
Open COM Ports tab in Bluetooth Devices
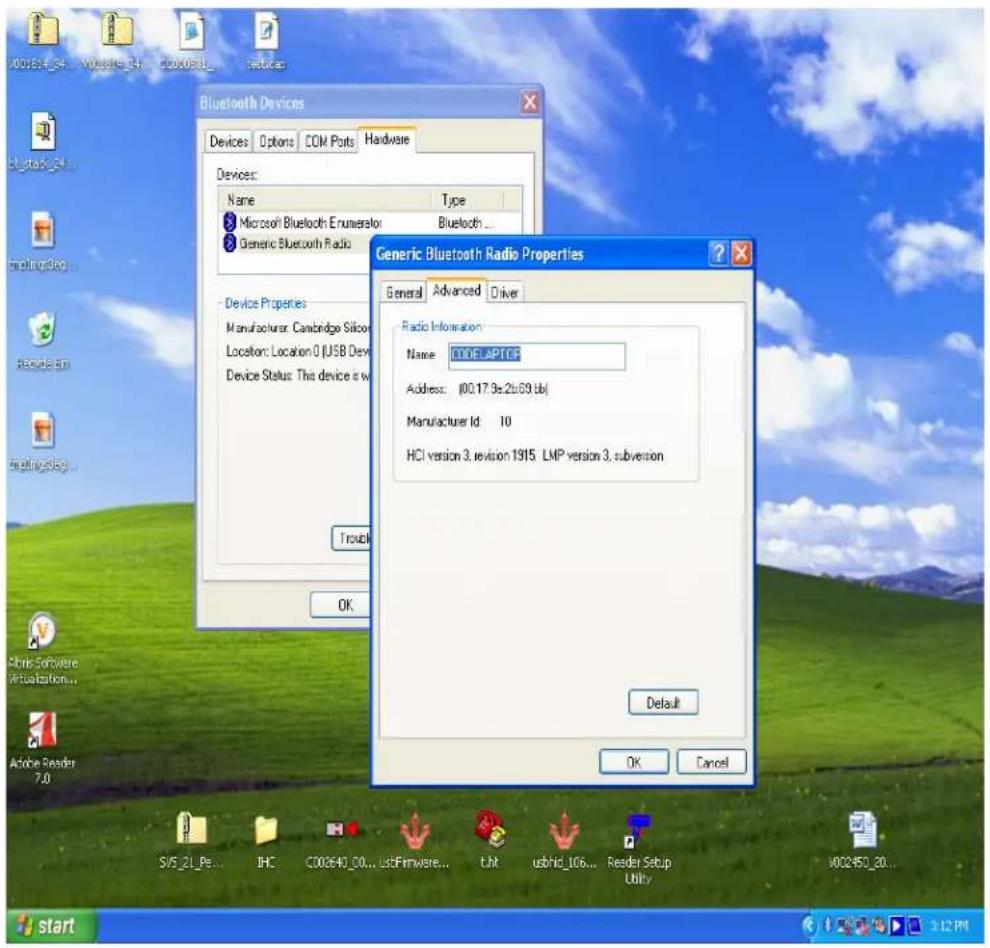point(330,141)
